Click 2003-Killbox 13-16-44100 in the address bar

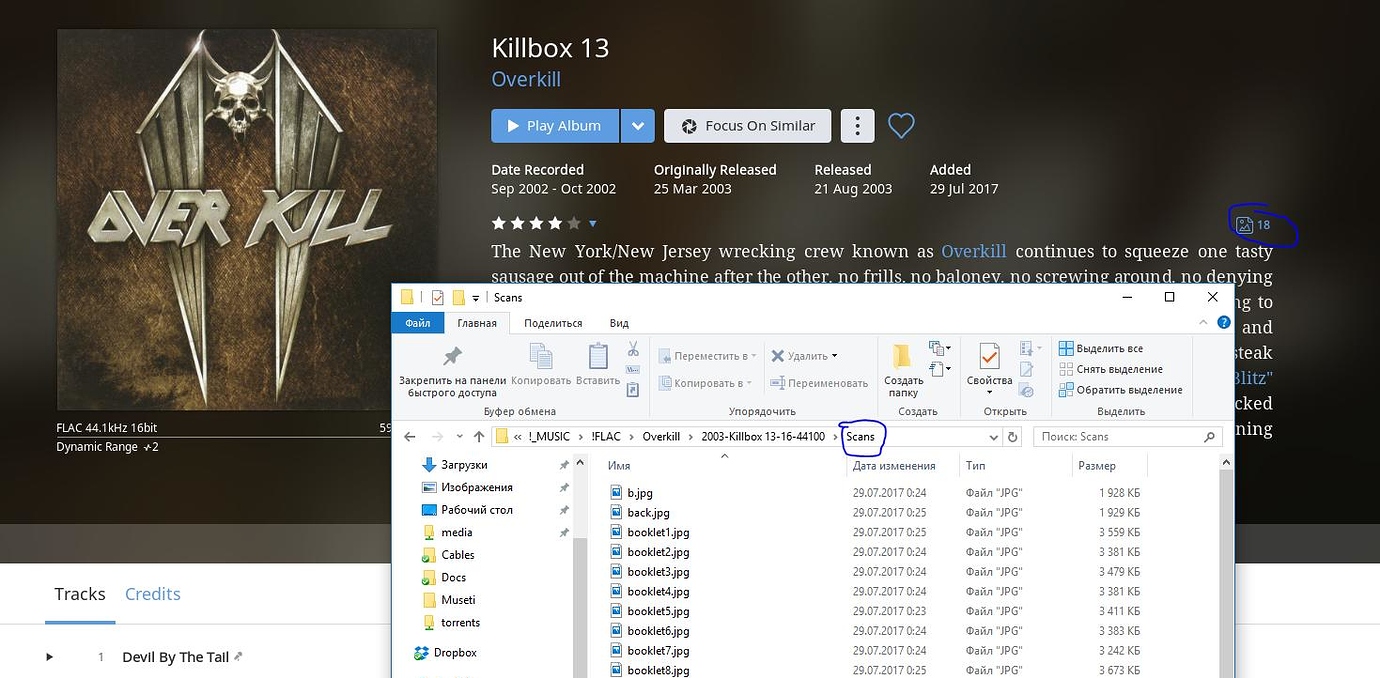[763, 437]
